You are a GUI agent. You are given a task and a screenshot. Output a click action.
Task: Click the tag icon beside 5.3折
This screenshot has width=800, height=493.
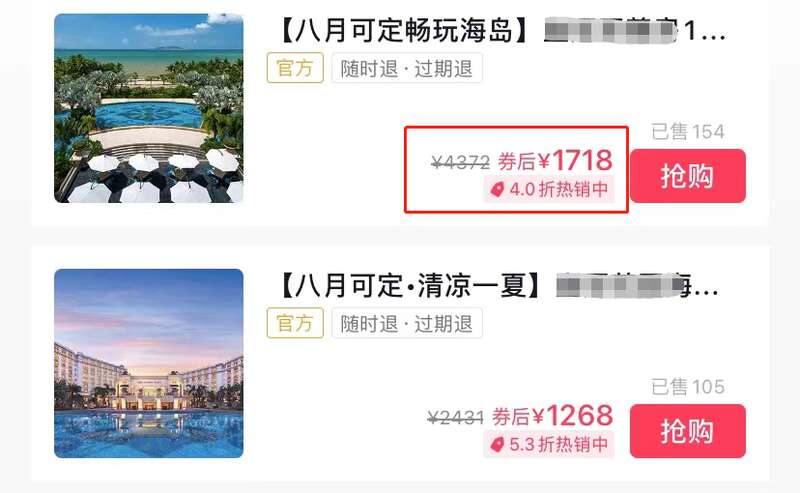tap(497, 445)
